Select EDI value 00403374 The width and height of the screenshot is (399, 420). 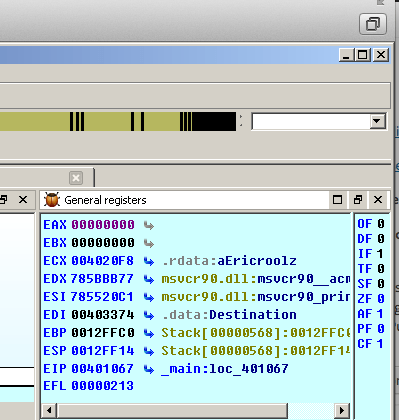pos(103,315)
